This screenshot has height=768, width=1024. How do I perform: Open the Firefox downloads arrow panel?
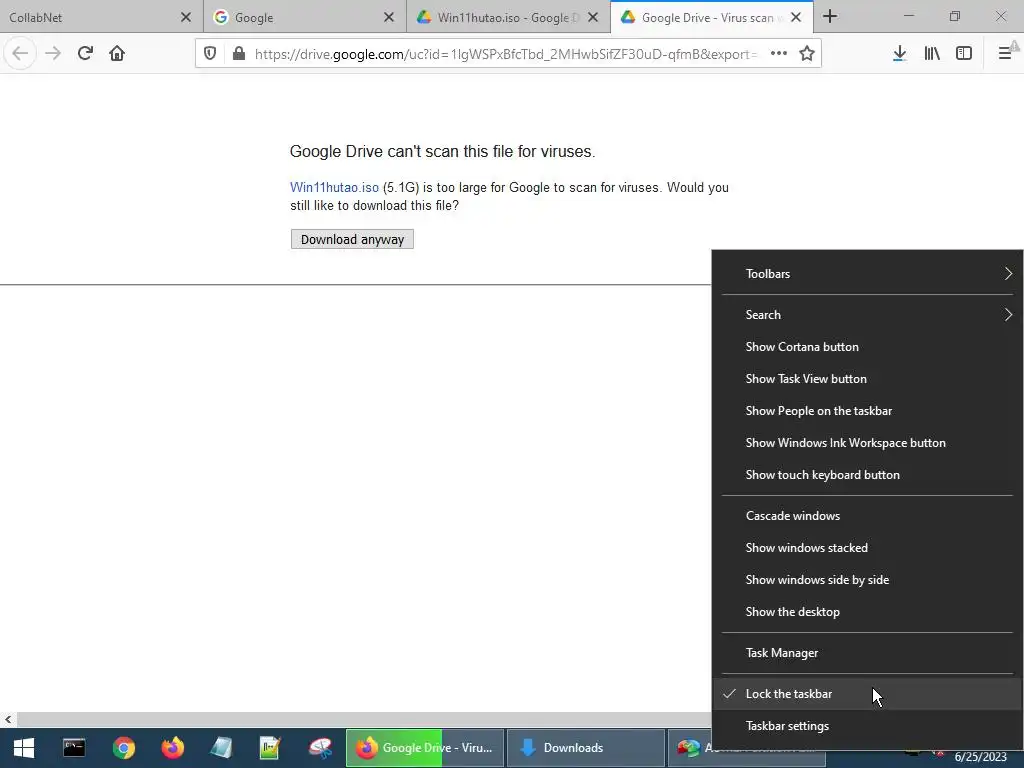899,54
